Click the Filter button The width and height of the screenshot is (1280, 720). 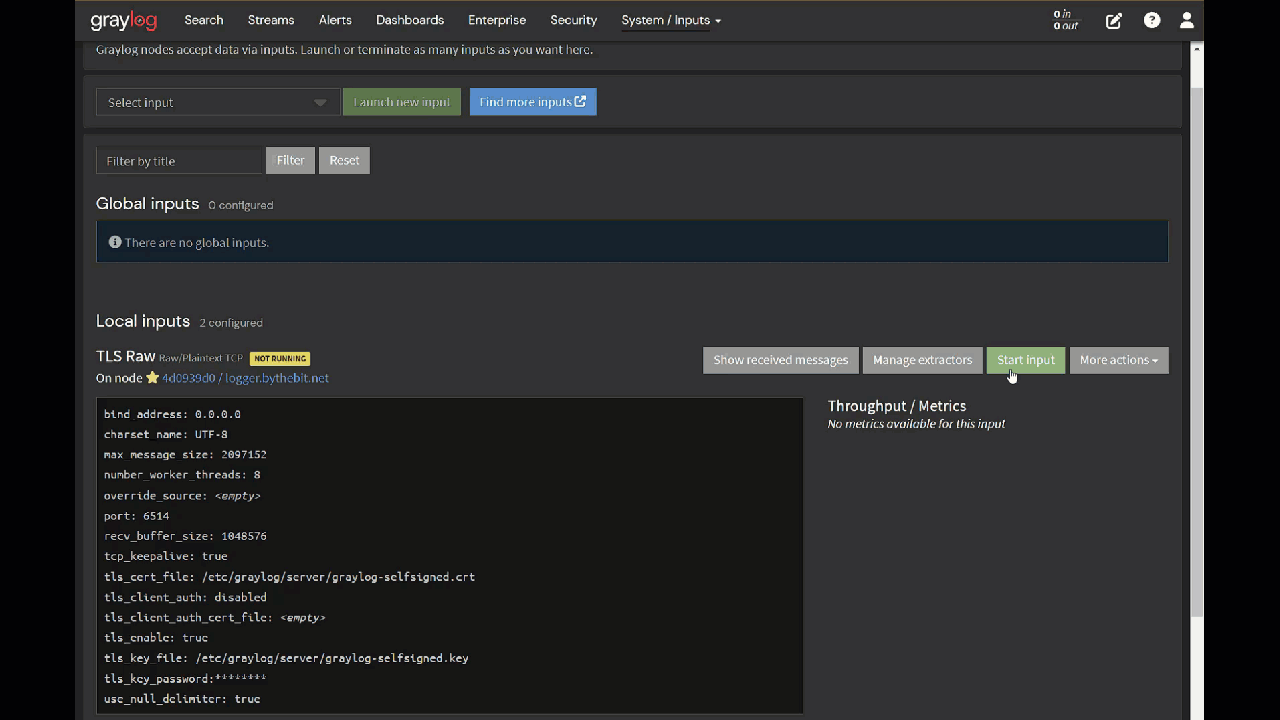tap(290, 160)
